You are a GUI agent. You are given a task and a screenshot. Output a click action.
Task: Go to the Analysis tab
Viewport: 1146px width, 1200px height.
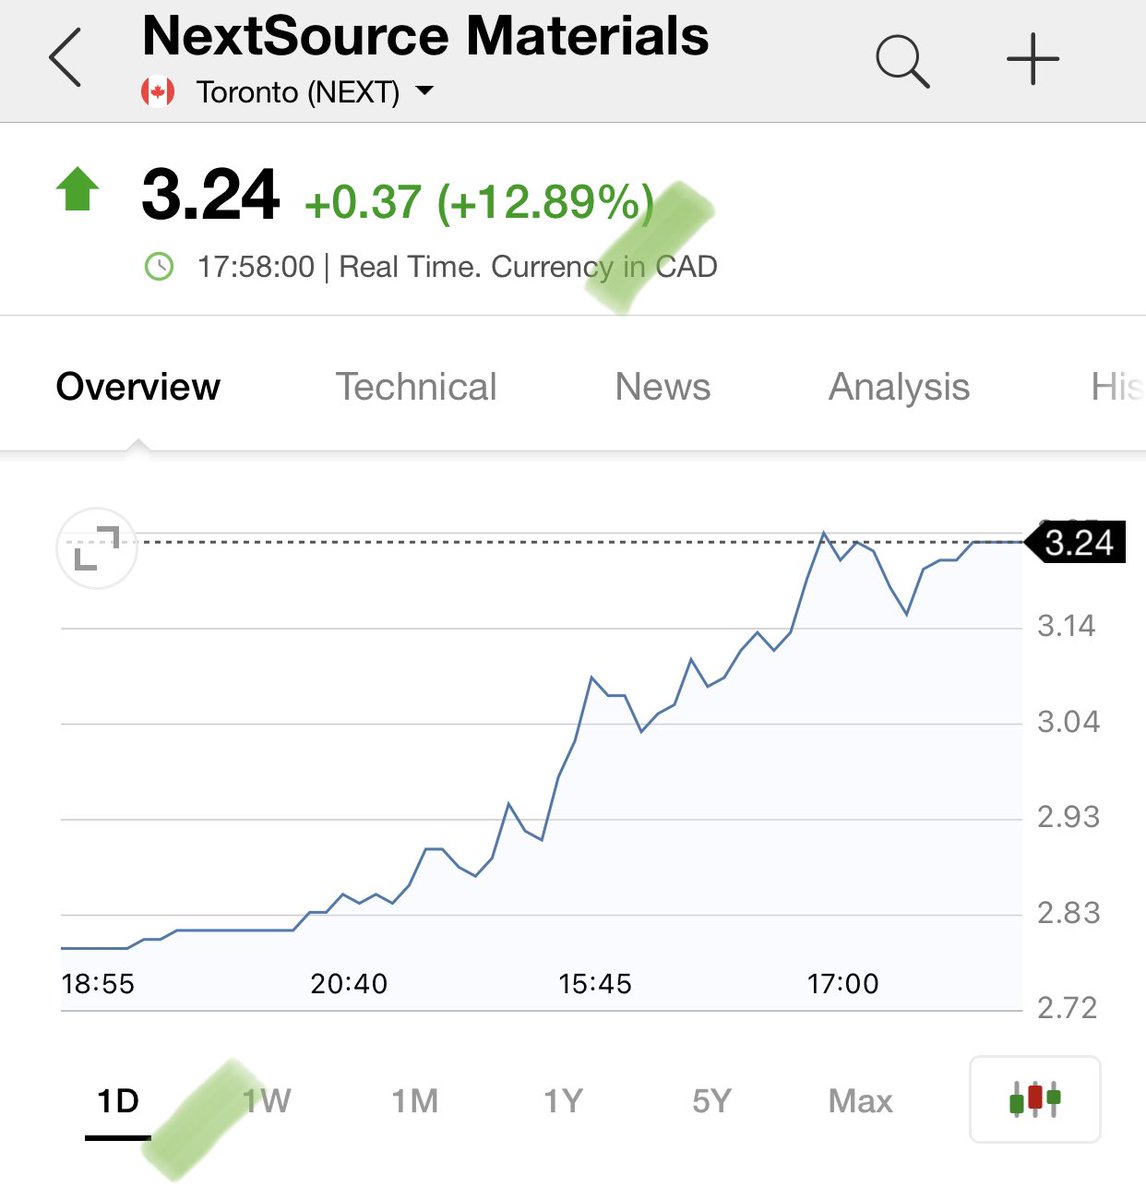click(x=899, y=388)
